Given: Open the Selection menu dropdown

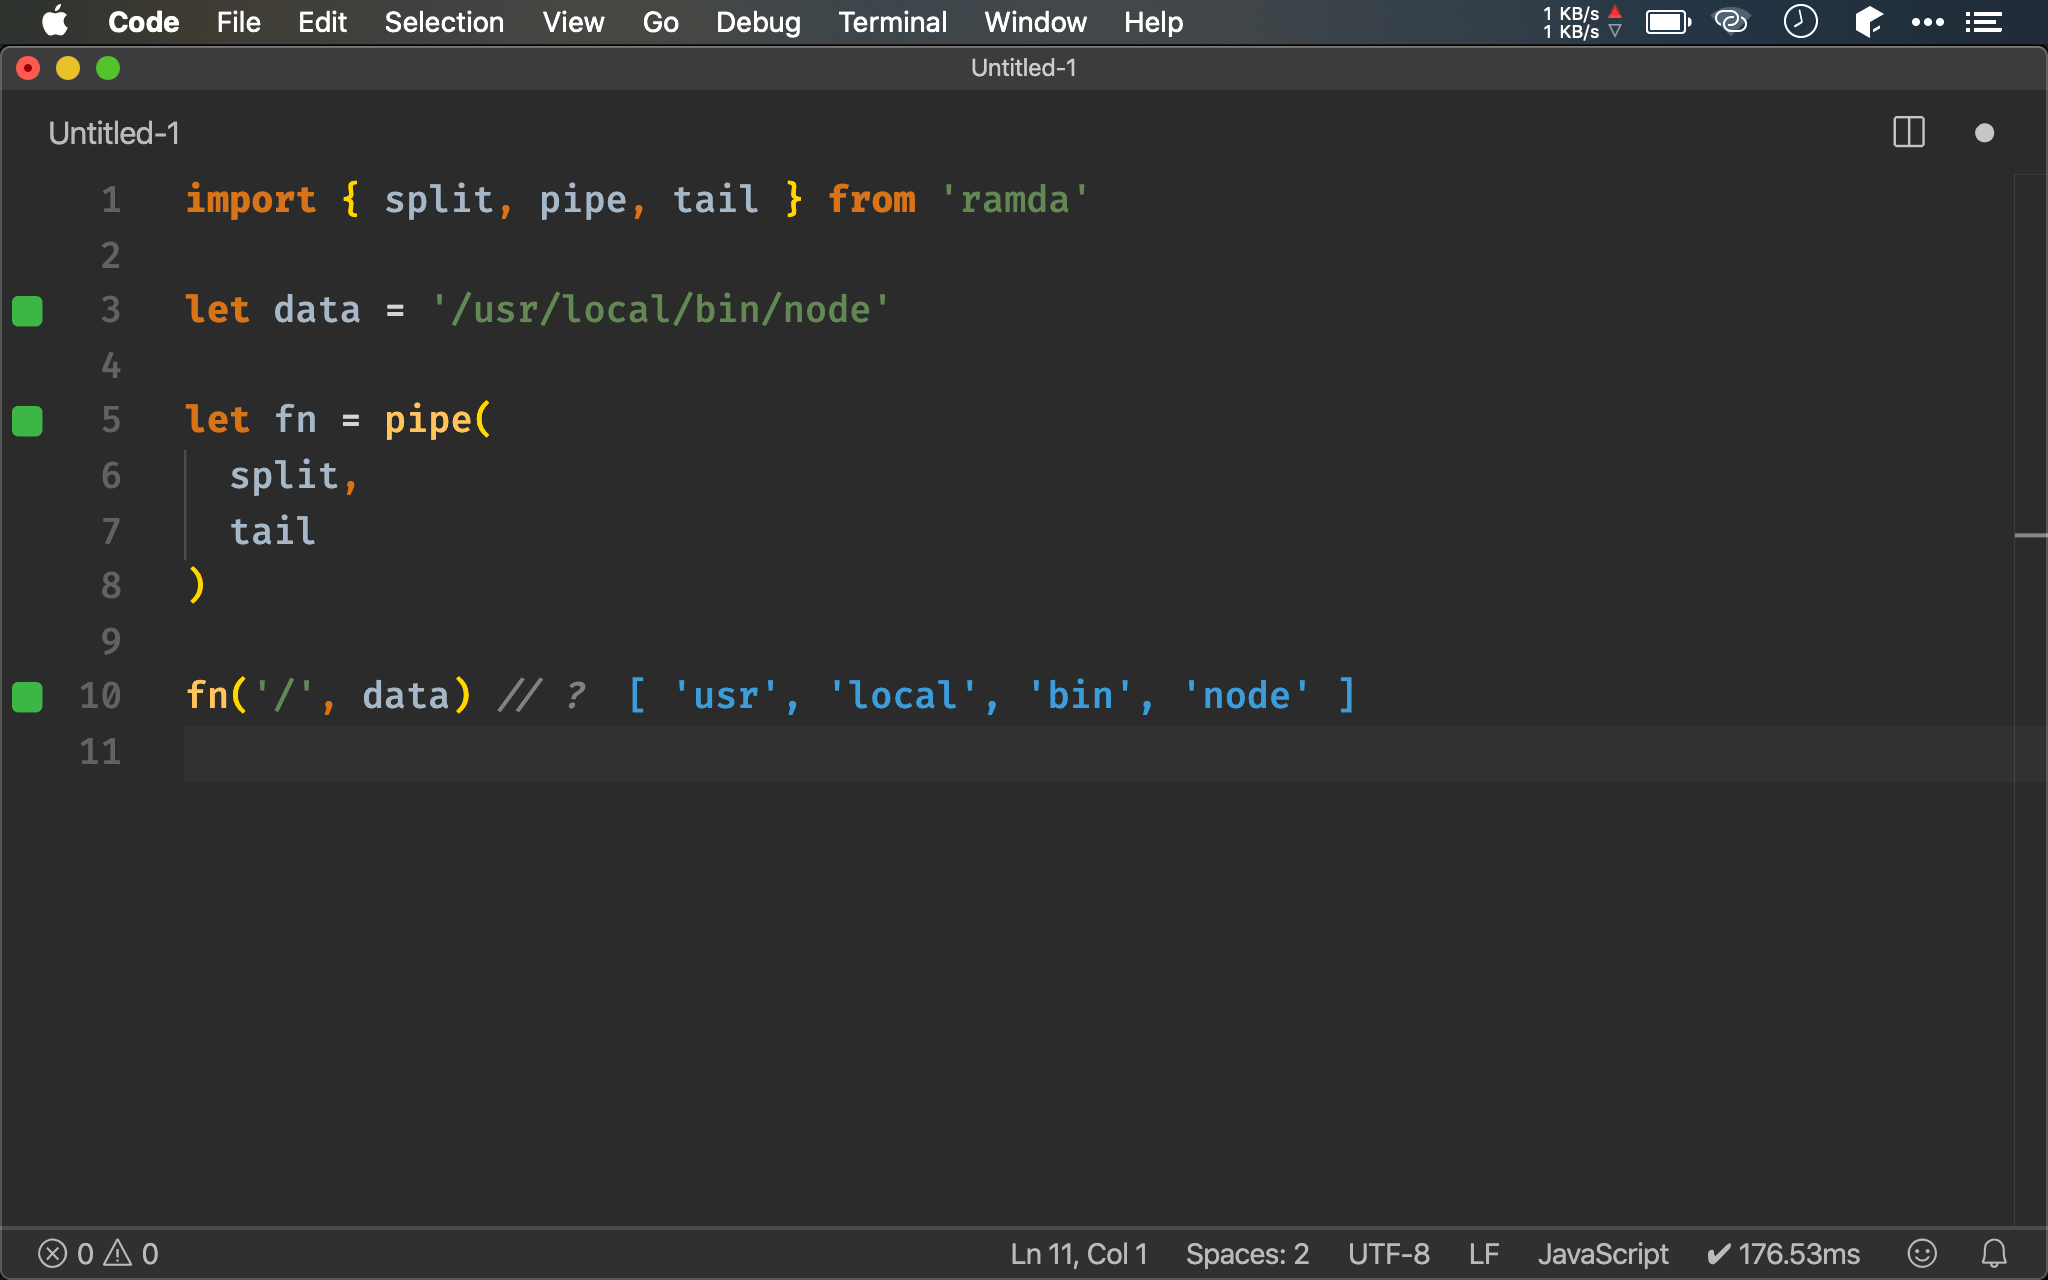Looking at the screenshot, I should pos(442,21).
